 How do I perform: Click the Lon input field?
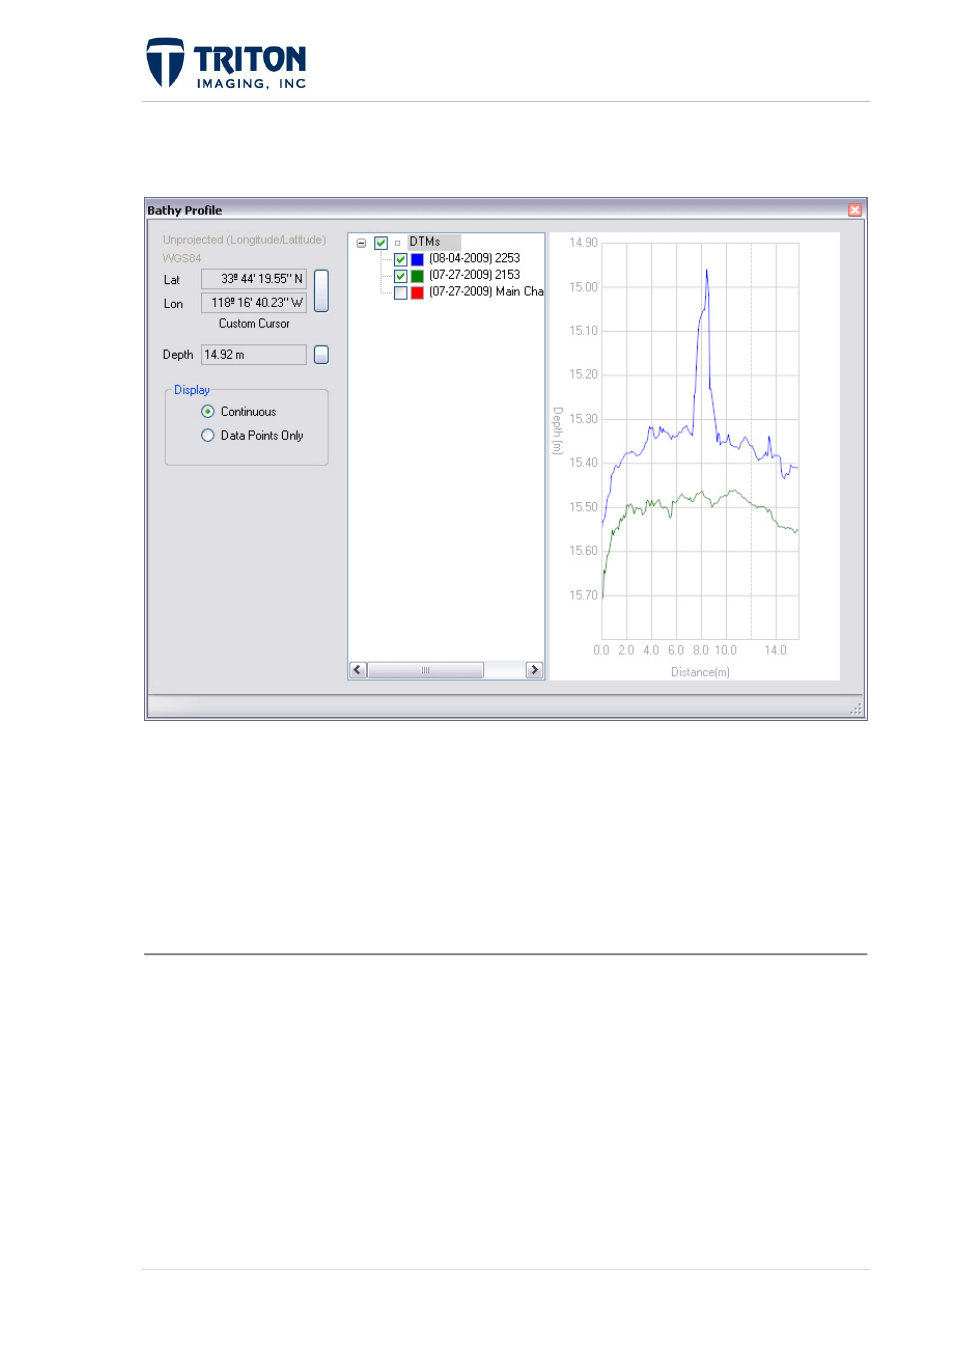tap(254, 303)
